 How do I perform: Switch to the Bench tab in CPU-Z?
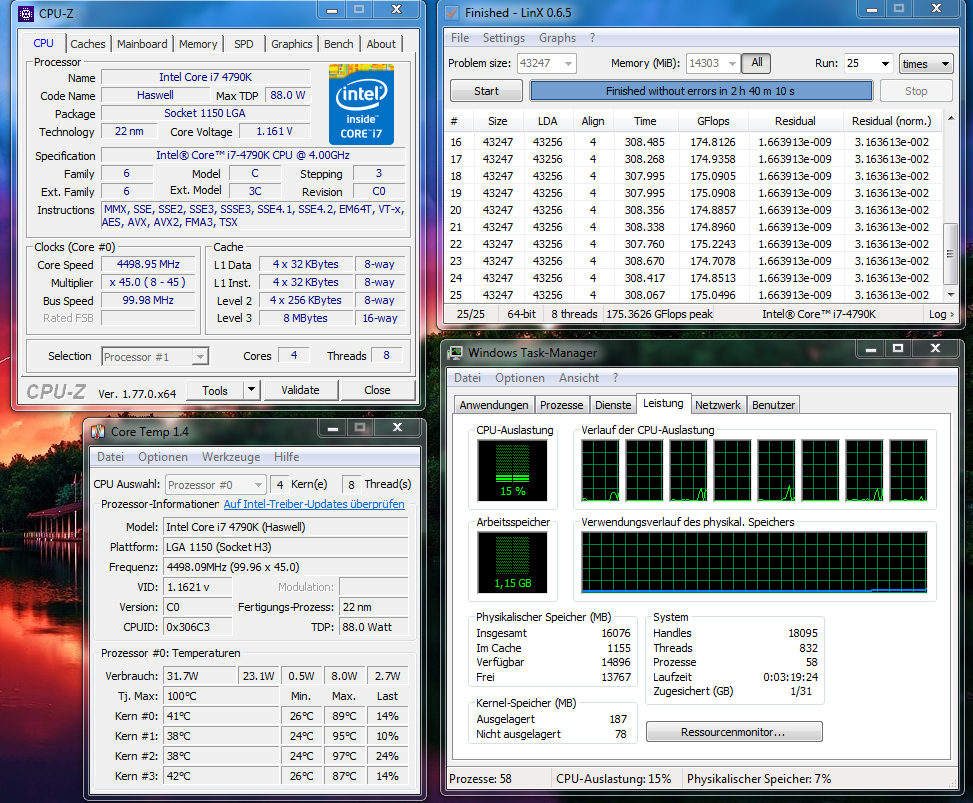coord(338,44)
